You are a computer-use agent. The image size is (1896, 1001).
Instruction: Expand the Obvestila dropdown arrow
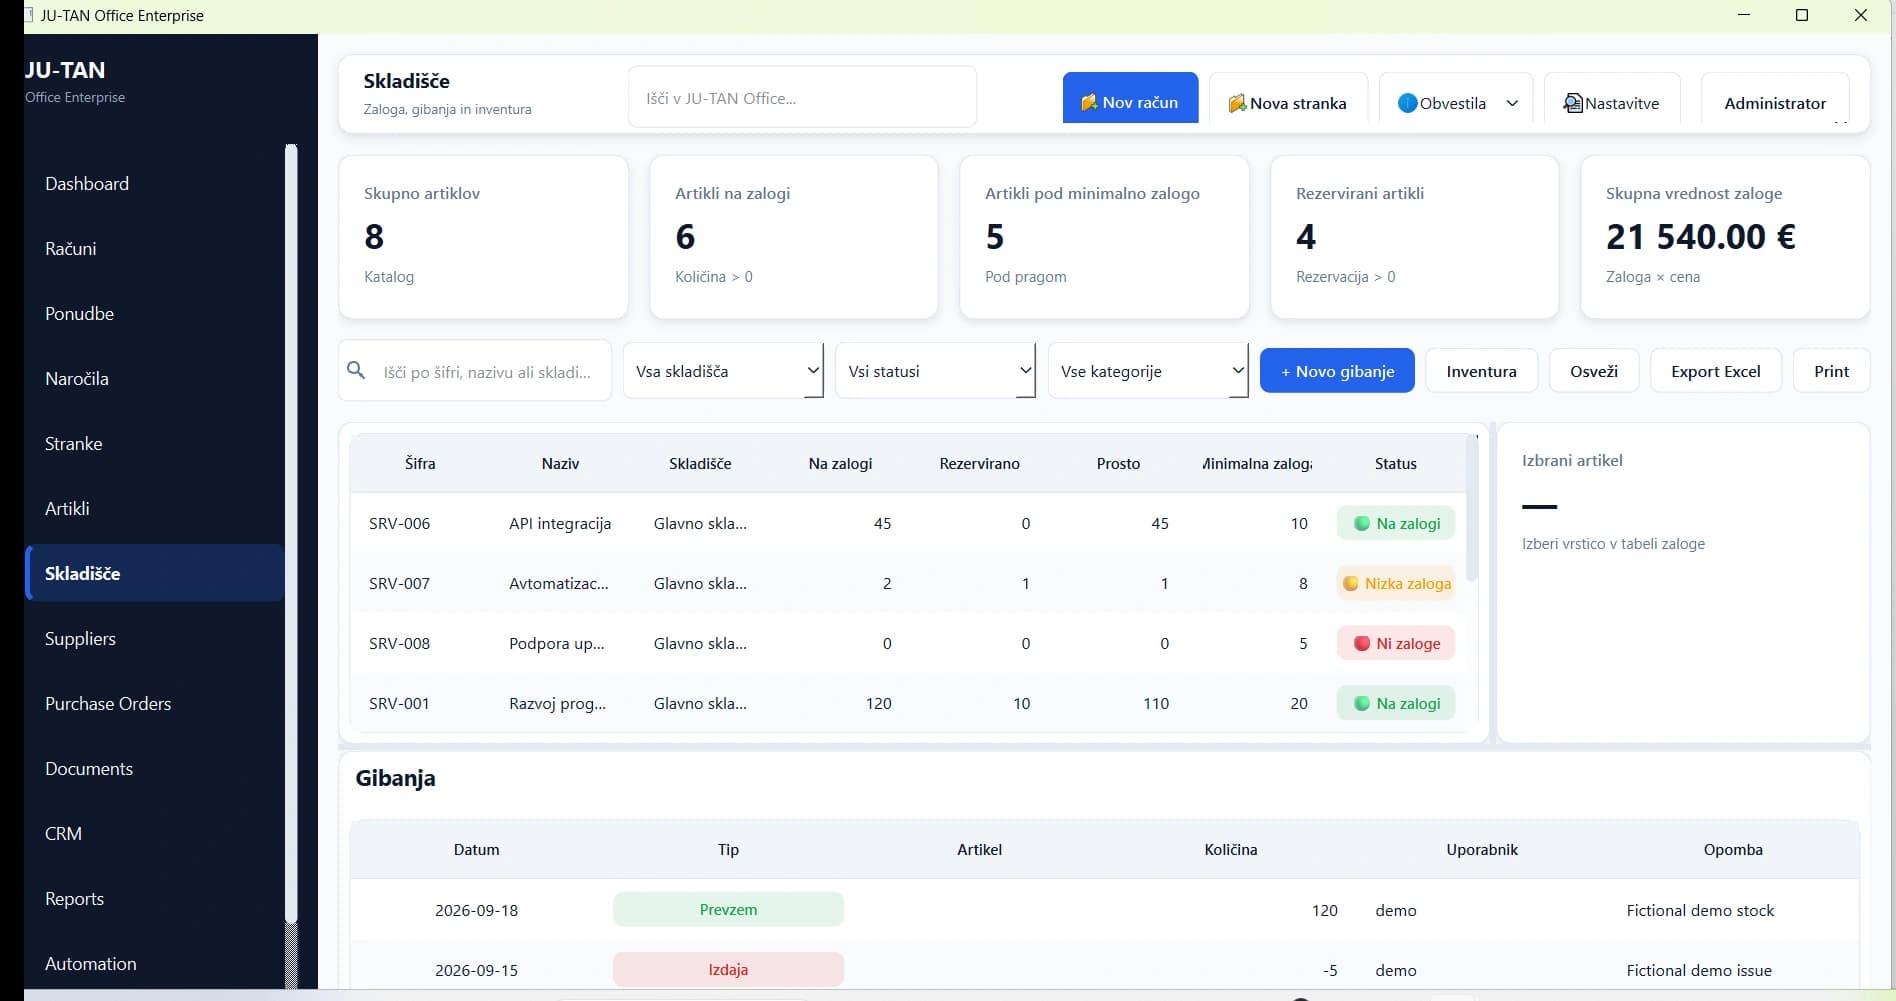click(x=1512, y=103)
